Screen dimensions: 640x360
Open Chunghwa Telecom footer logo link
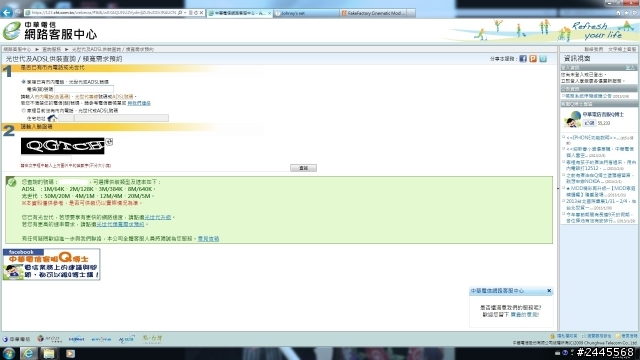tap(17, 339)
